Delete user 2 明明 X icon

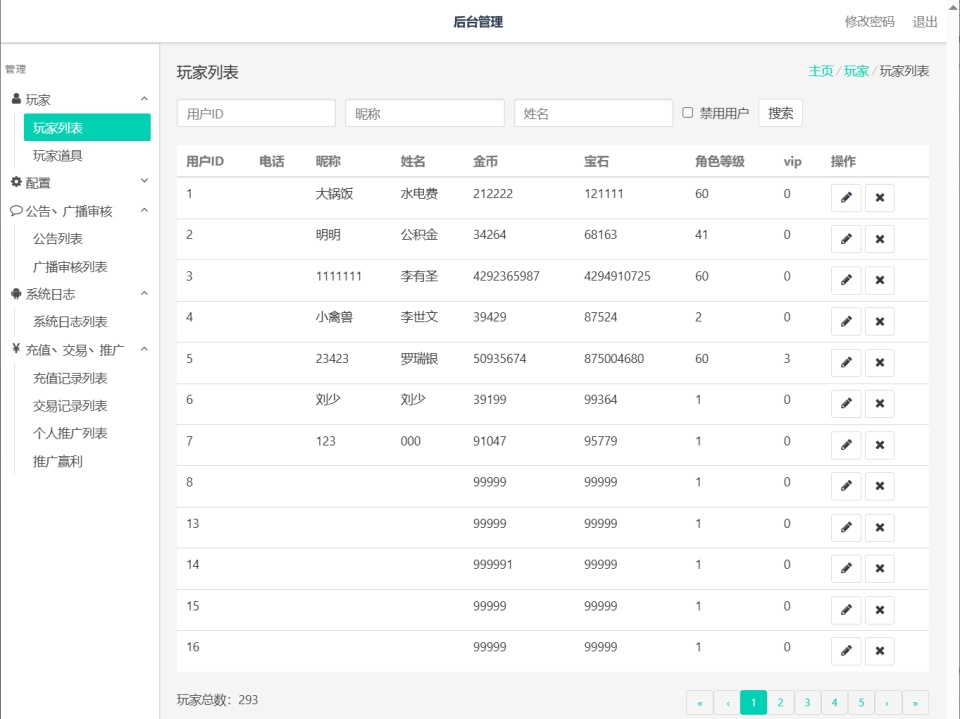click(880, 239)
